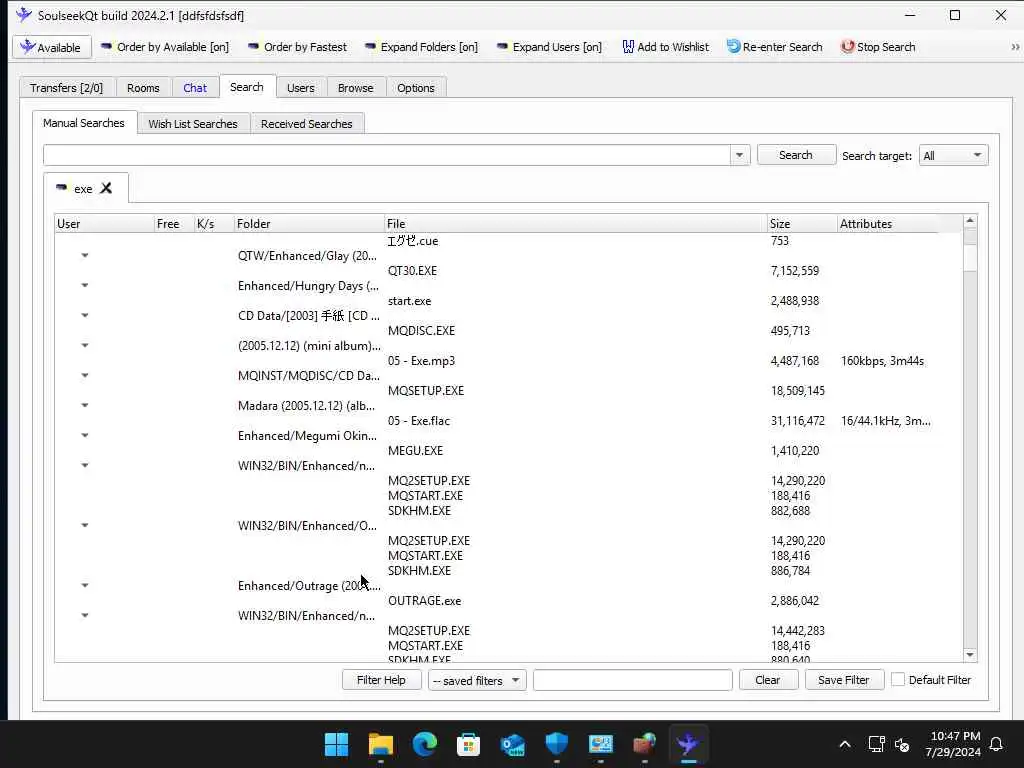Viewport: 1024px width, 768px height.
Task: Open Windows Start menu
Action: [x=336, y=744]
